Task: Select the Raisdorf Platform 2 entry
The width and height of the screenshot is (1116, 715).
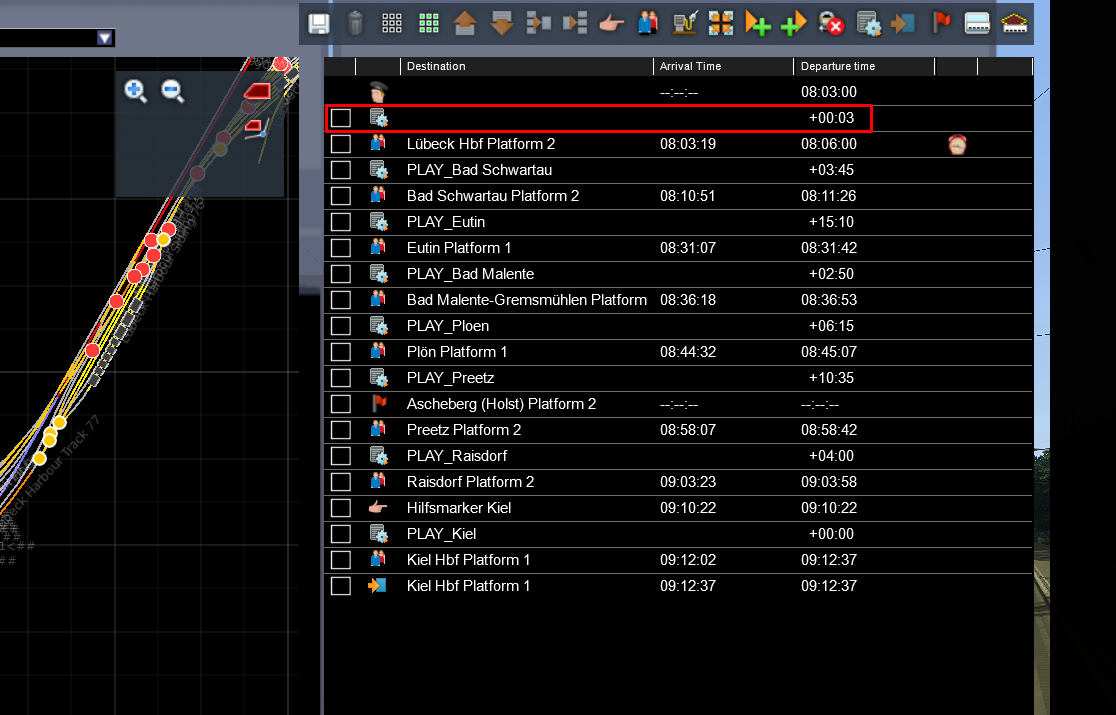Action: point(470,482)
